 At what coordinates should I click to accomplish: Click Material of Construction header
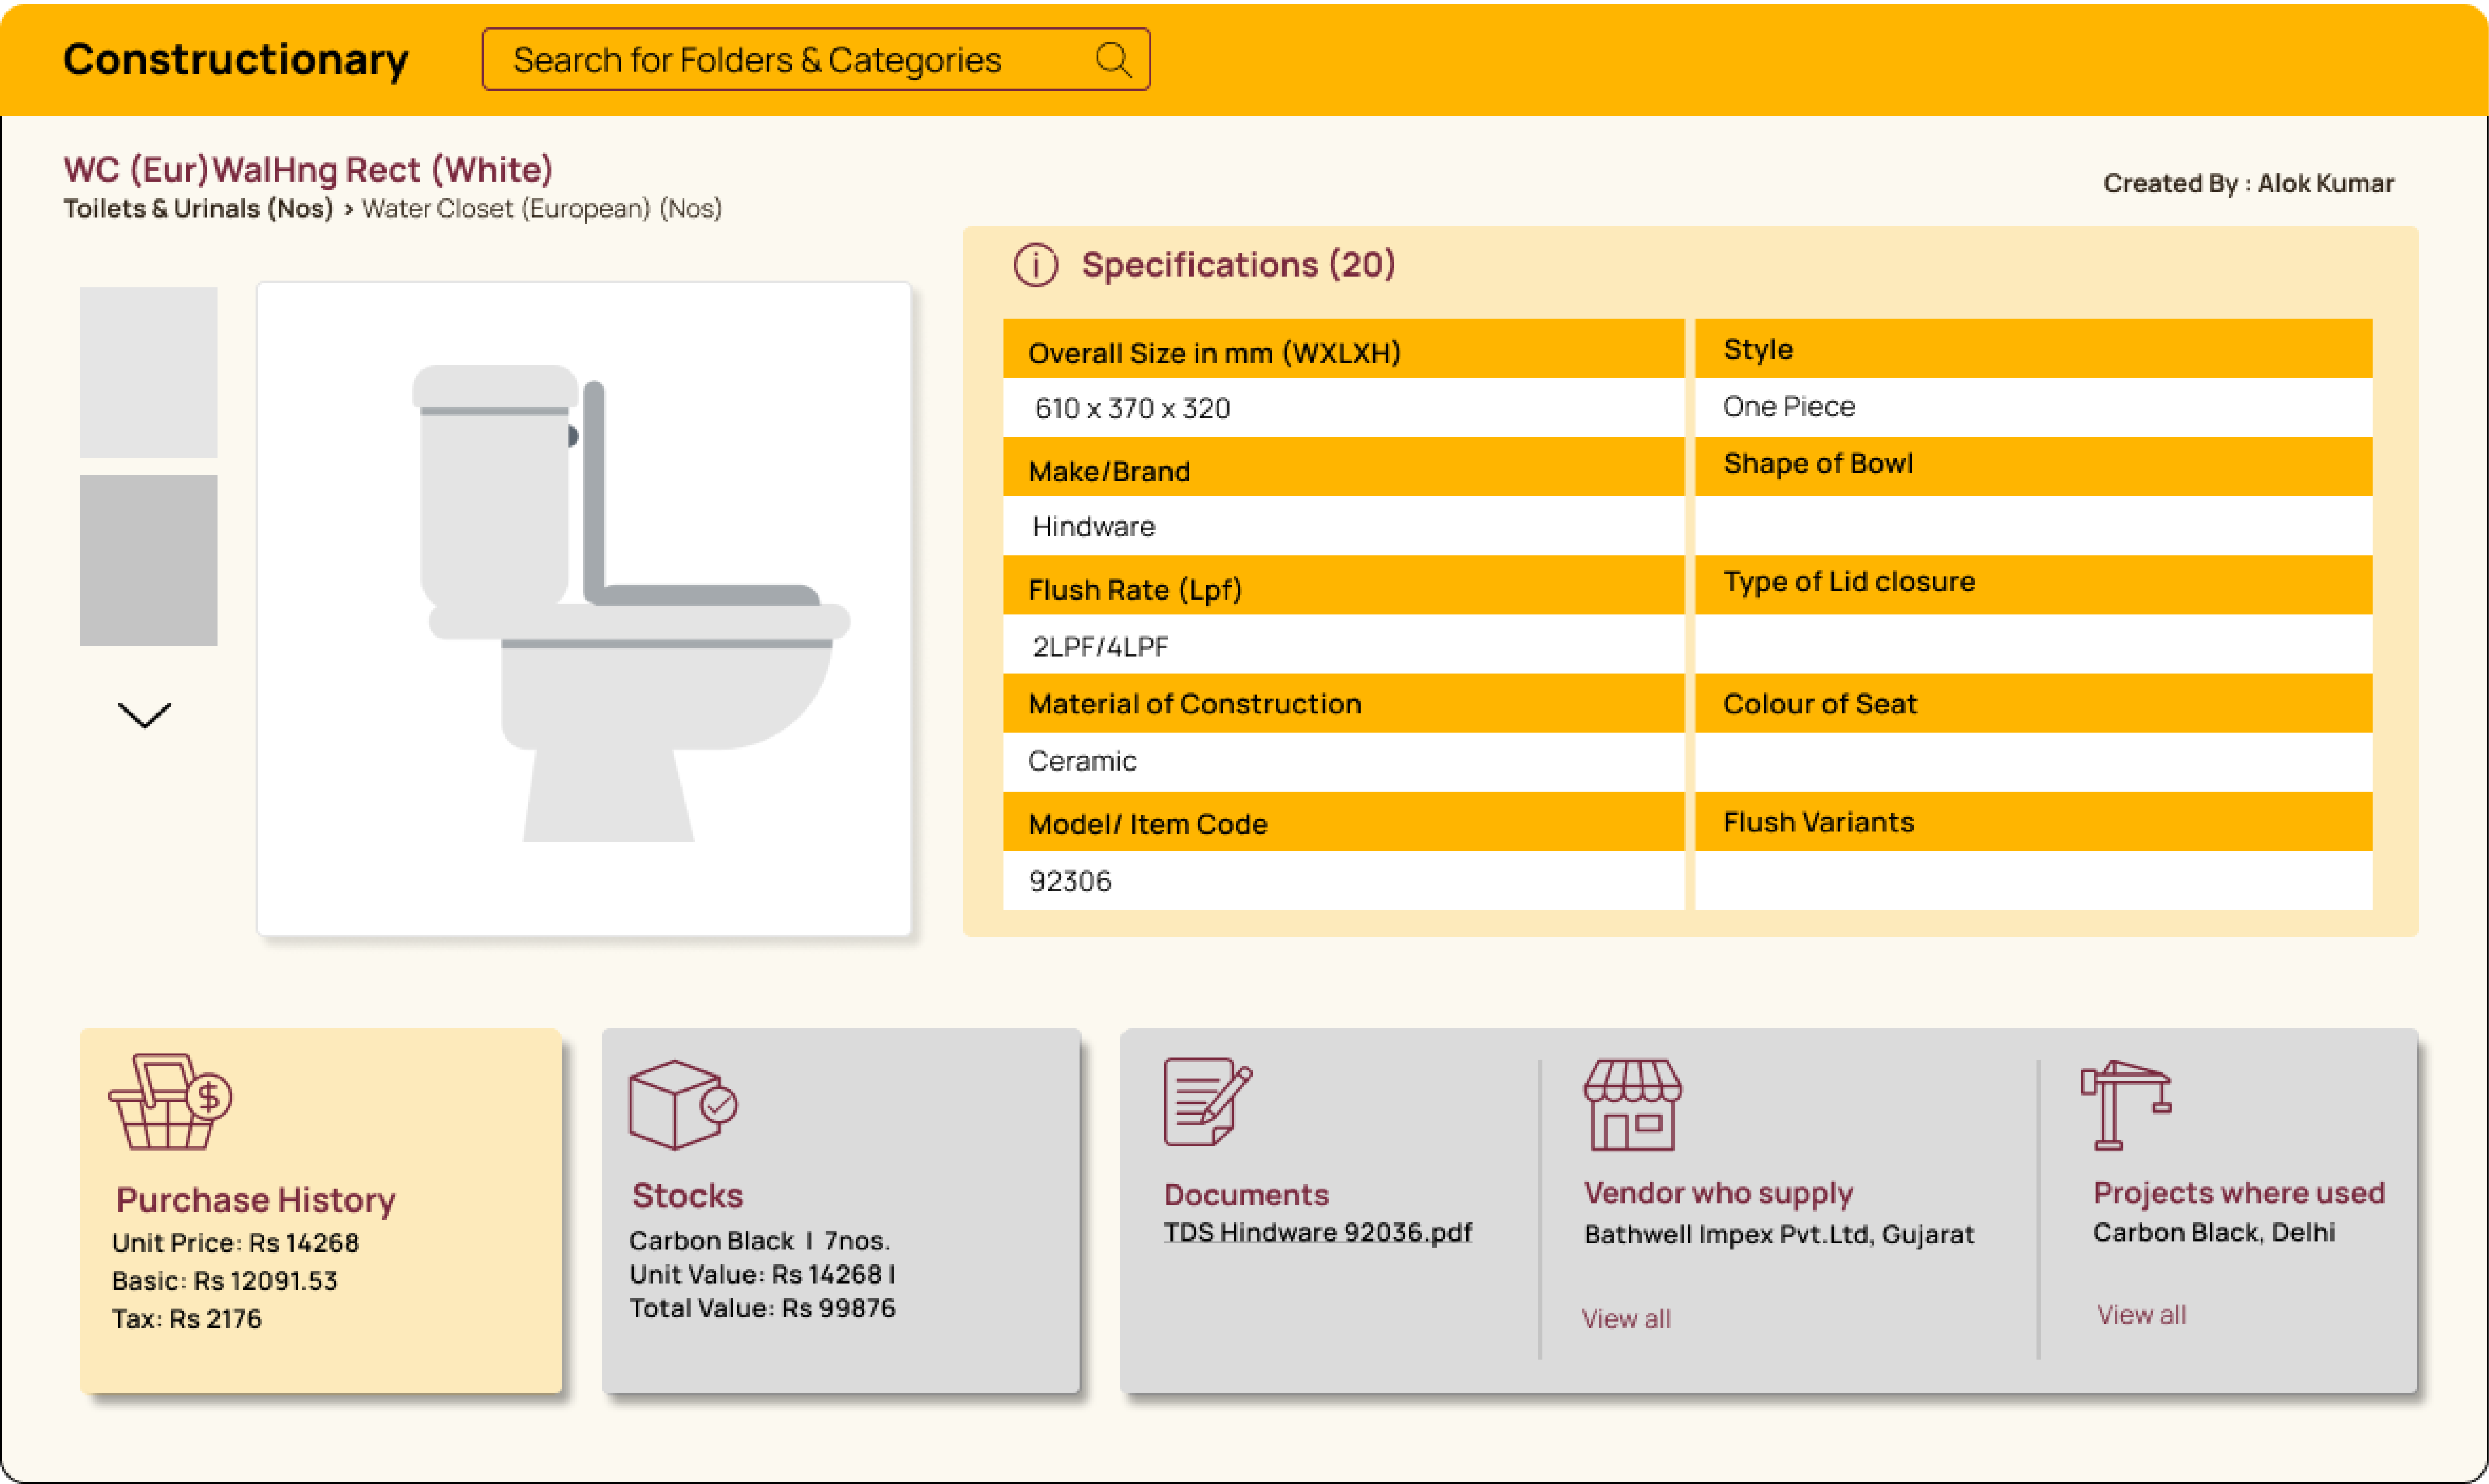1344,703
